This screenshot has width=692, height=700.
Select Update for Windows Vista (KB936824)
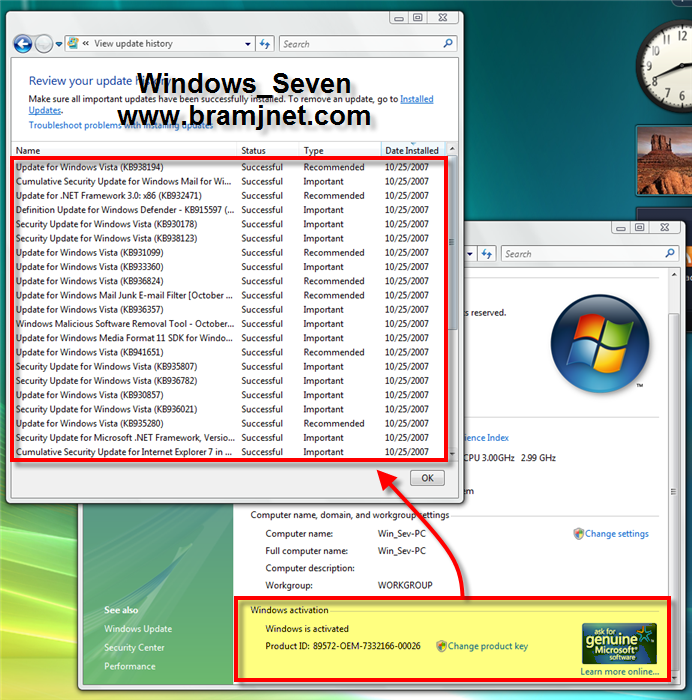coord(229,281)
